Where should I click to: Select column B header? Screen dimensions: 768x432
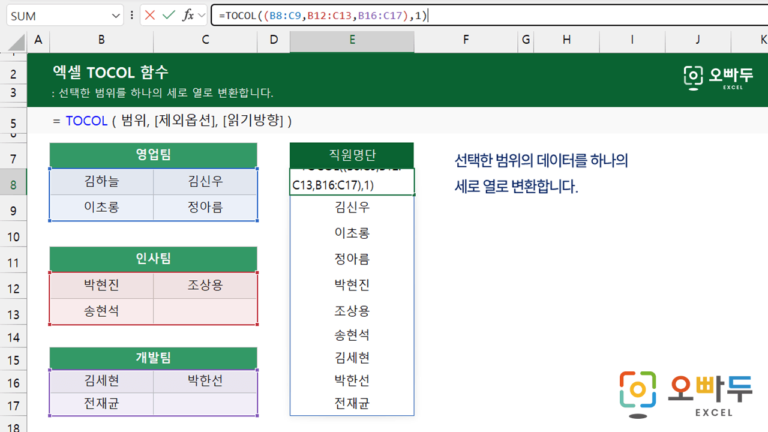(x=101, y=40)
